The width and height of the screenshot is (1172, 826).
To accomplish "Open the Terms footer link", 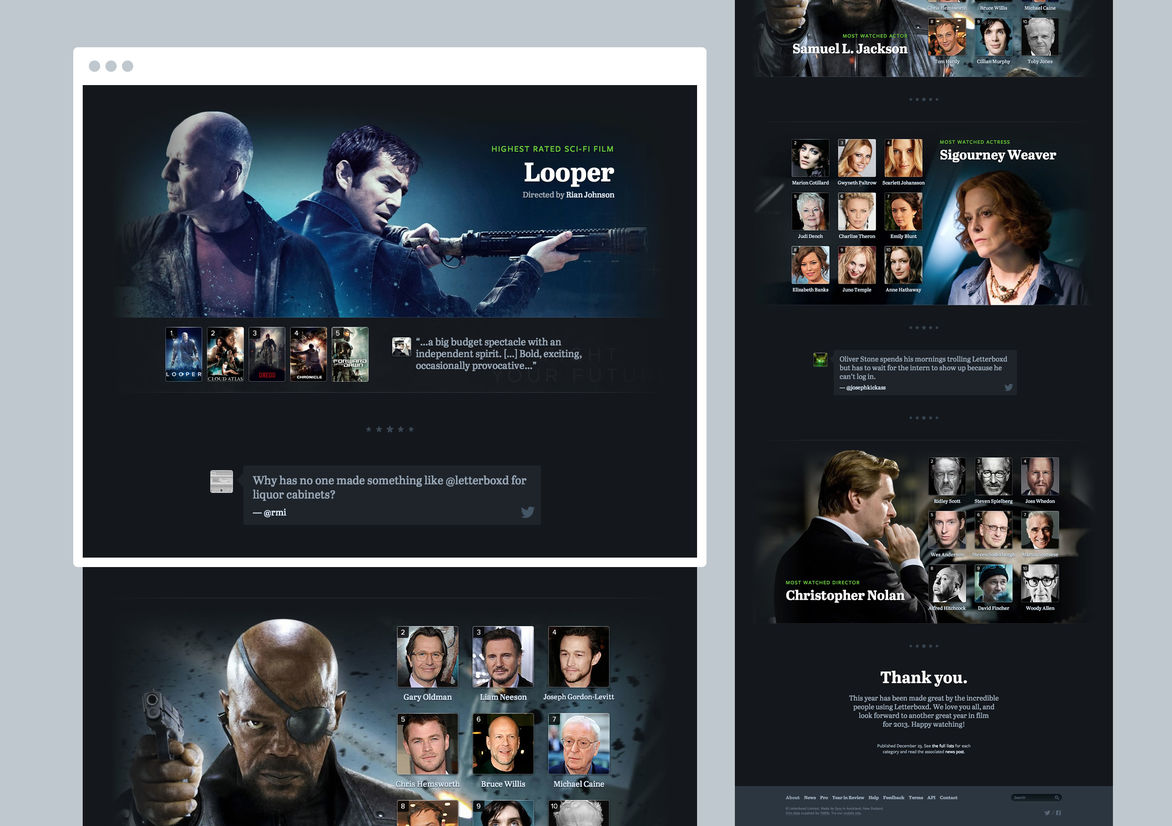I will click(x=916, y=798).
